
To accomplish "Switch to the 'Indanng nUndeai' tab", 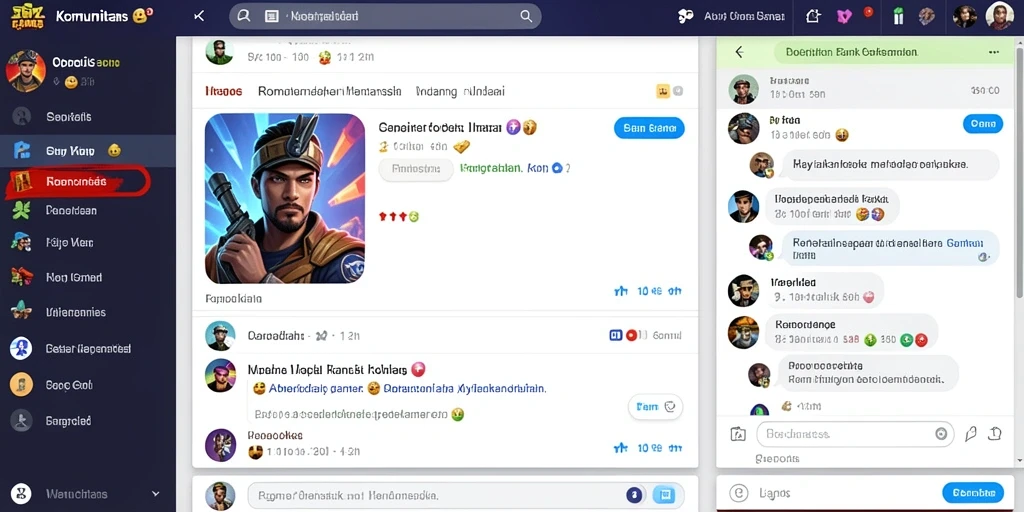I will tap(460, 91).
